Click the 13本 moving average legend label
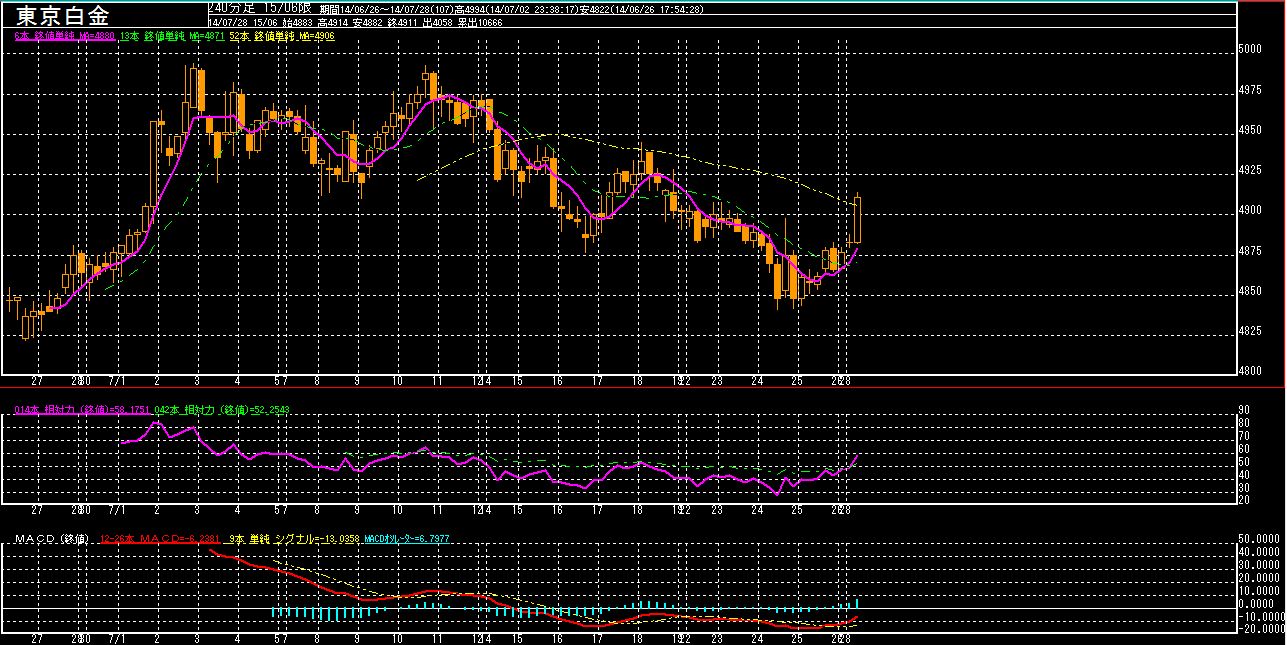The width and height of the screenshot is (1287, 645). coord(171,36)
